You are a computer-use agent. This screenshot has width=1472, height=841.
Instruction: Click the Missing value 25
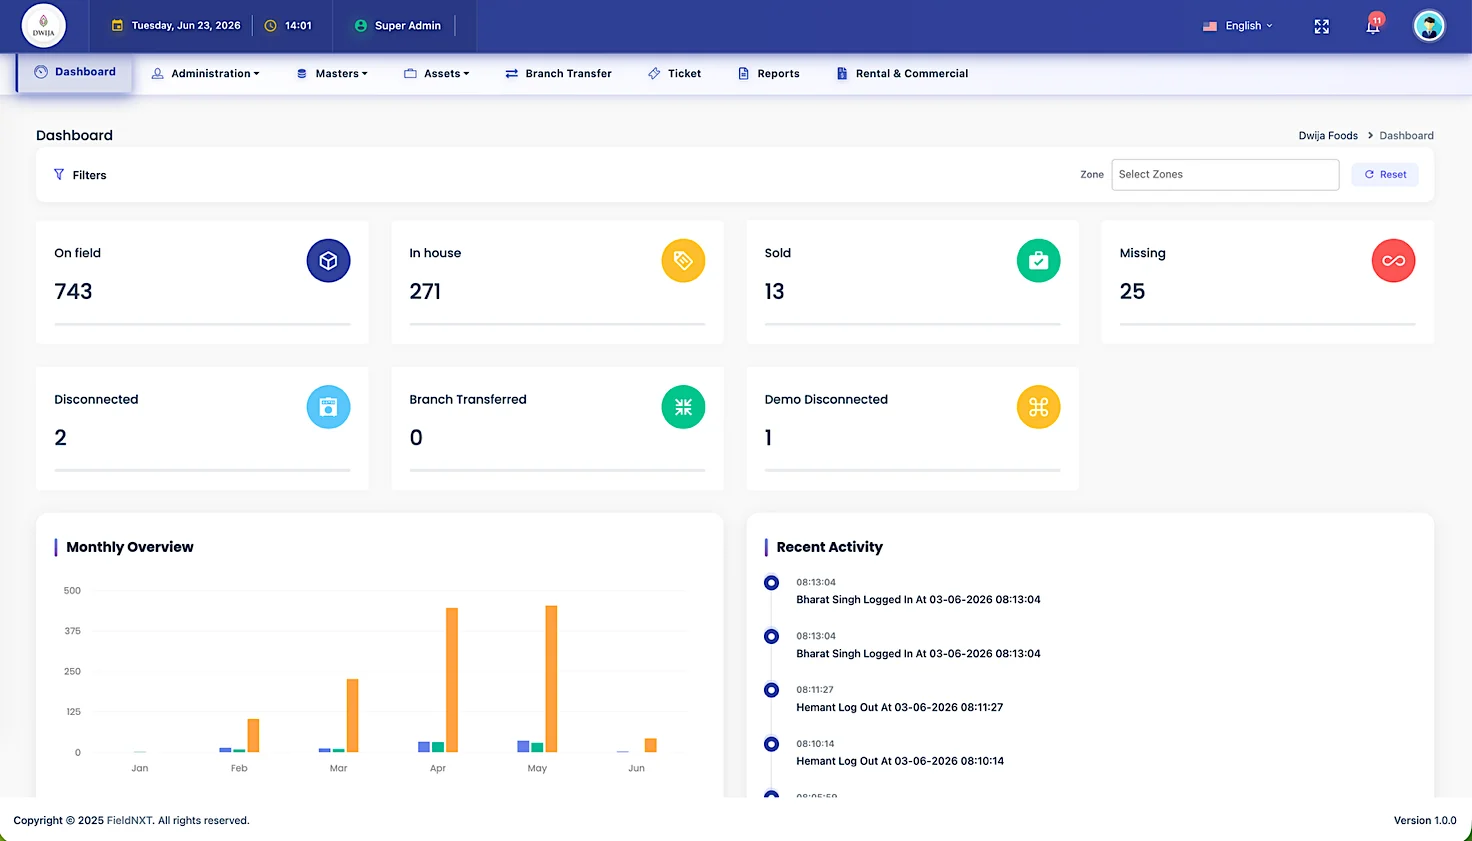coord(1132,291)
